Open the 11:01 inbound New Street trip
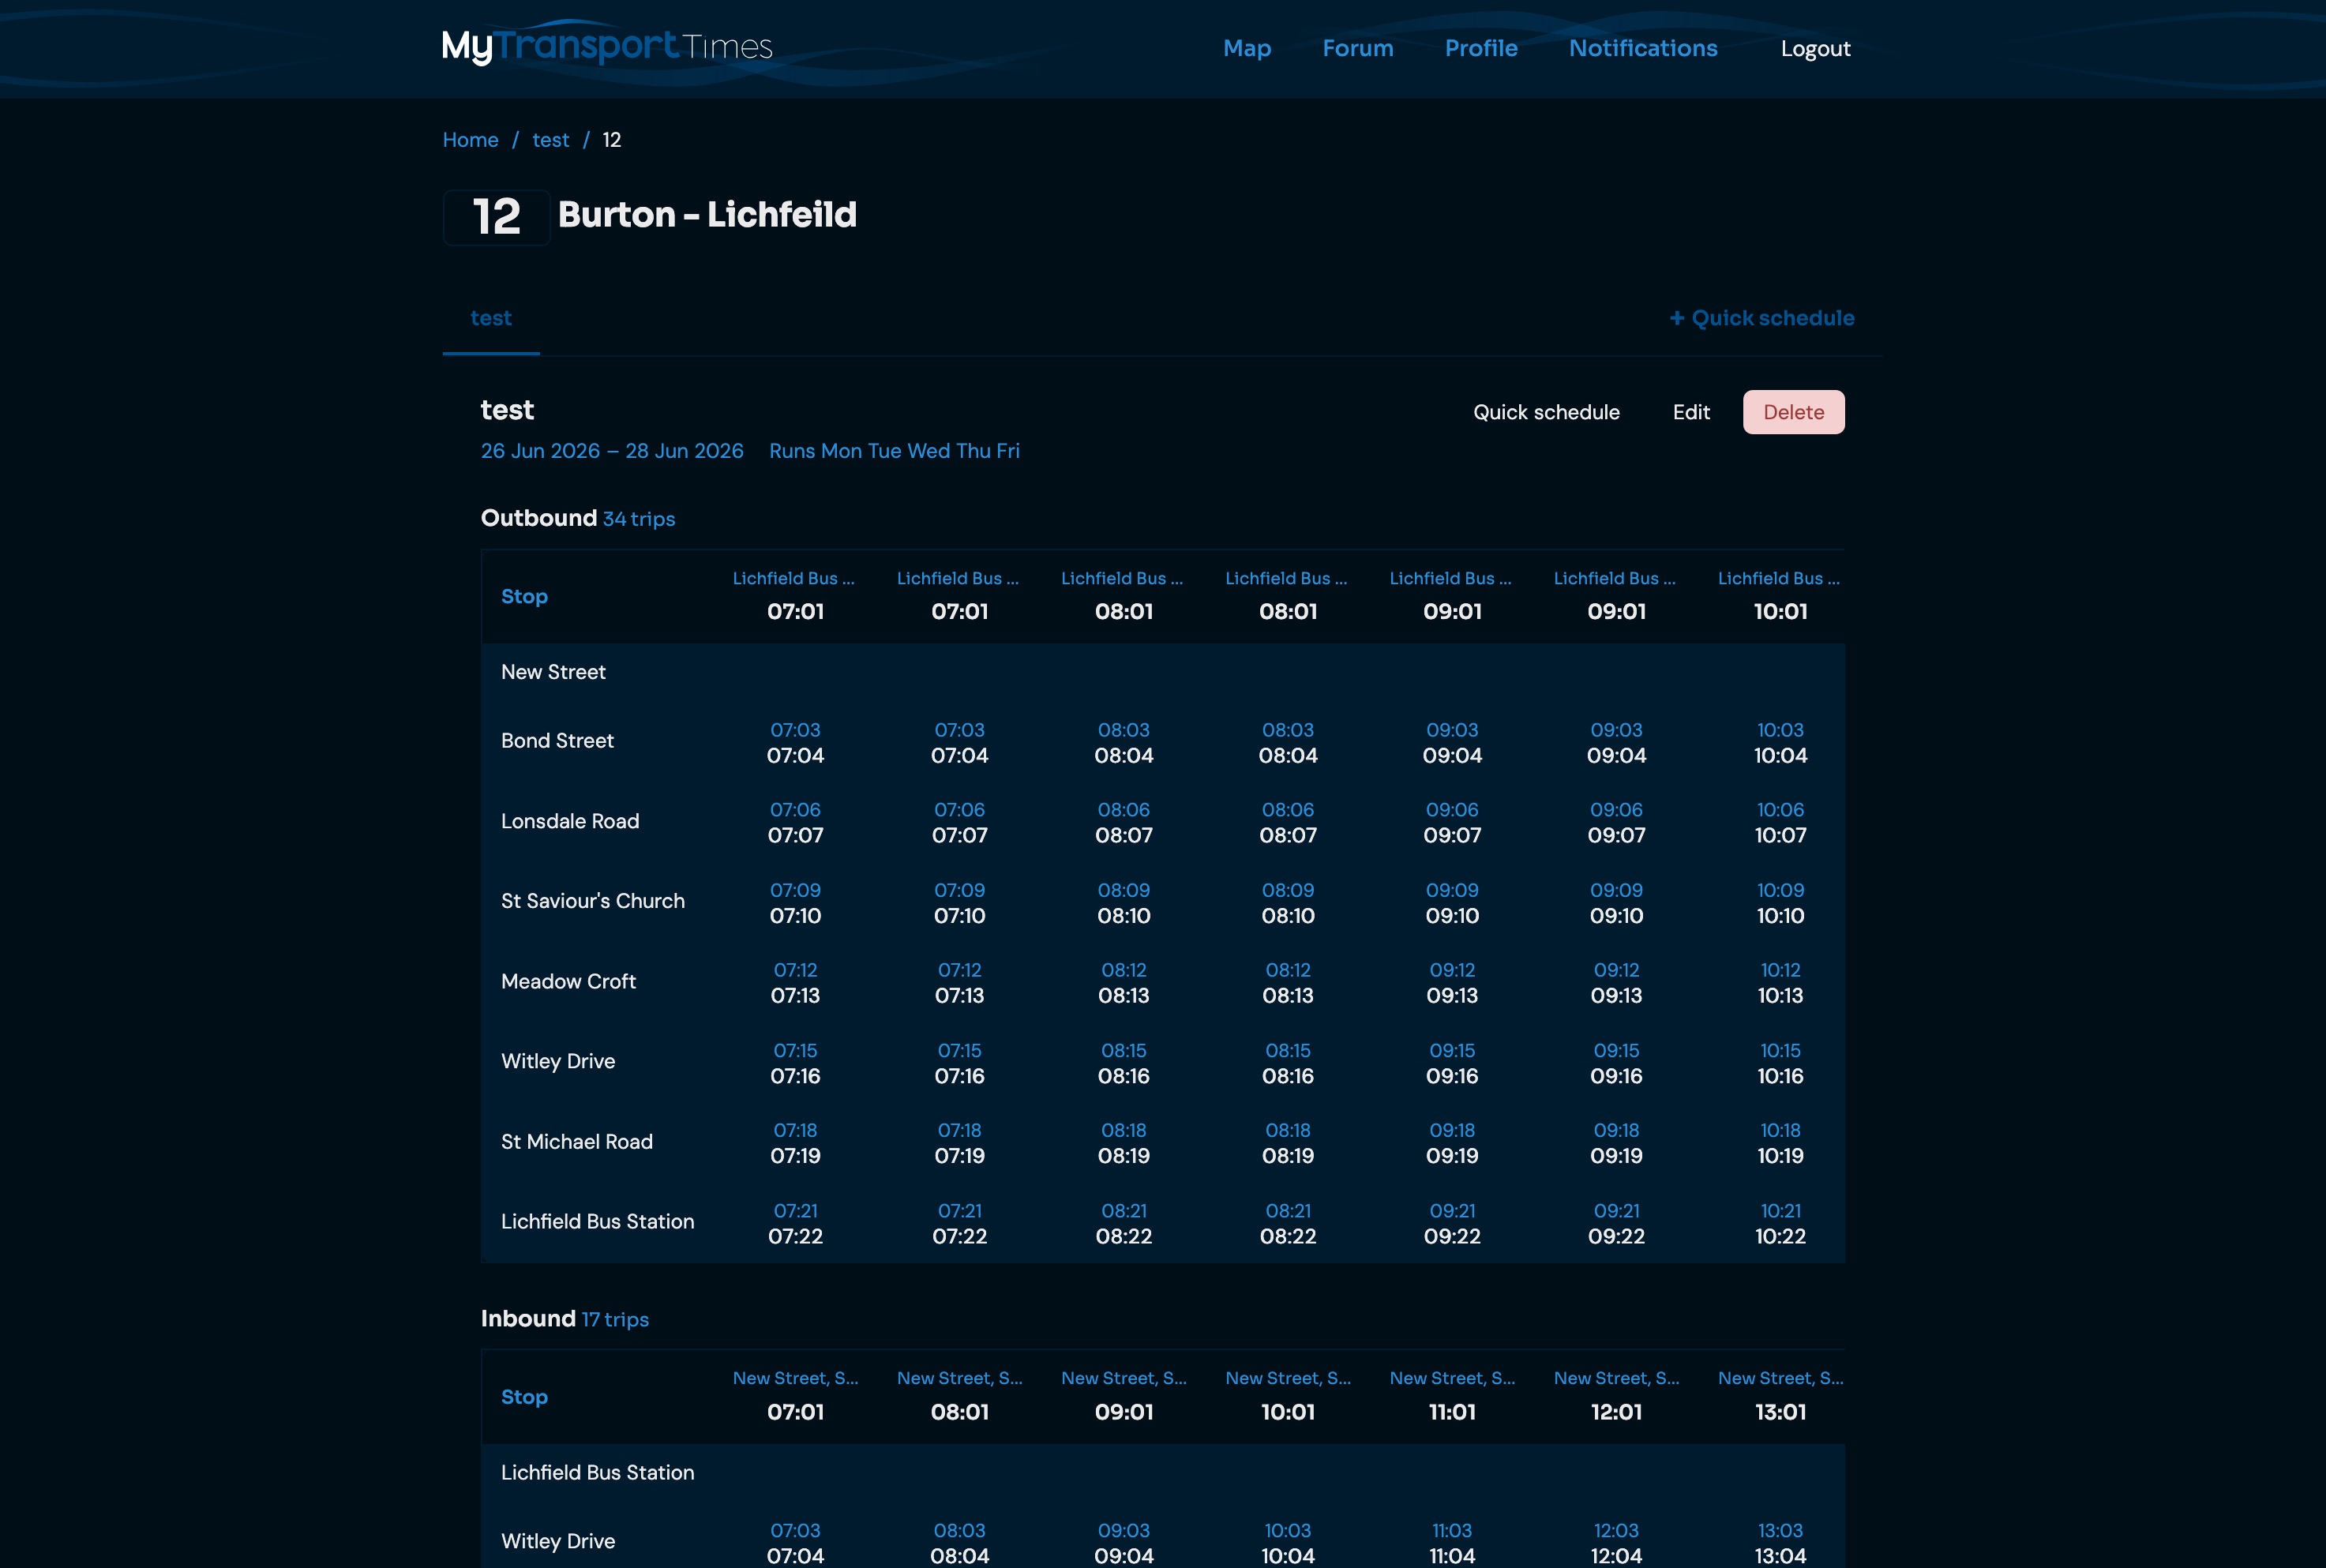2326x1568 pixels. [x=1452, y=1396]
